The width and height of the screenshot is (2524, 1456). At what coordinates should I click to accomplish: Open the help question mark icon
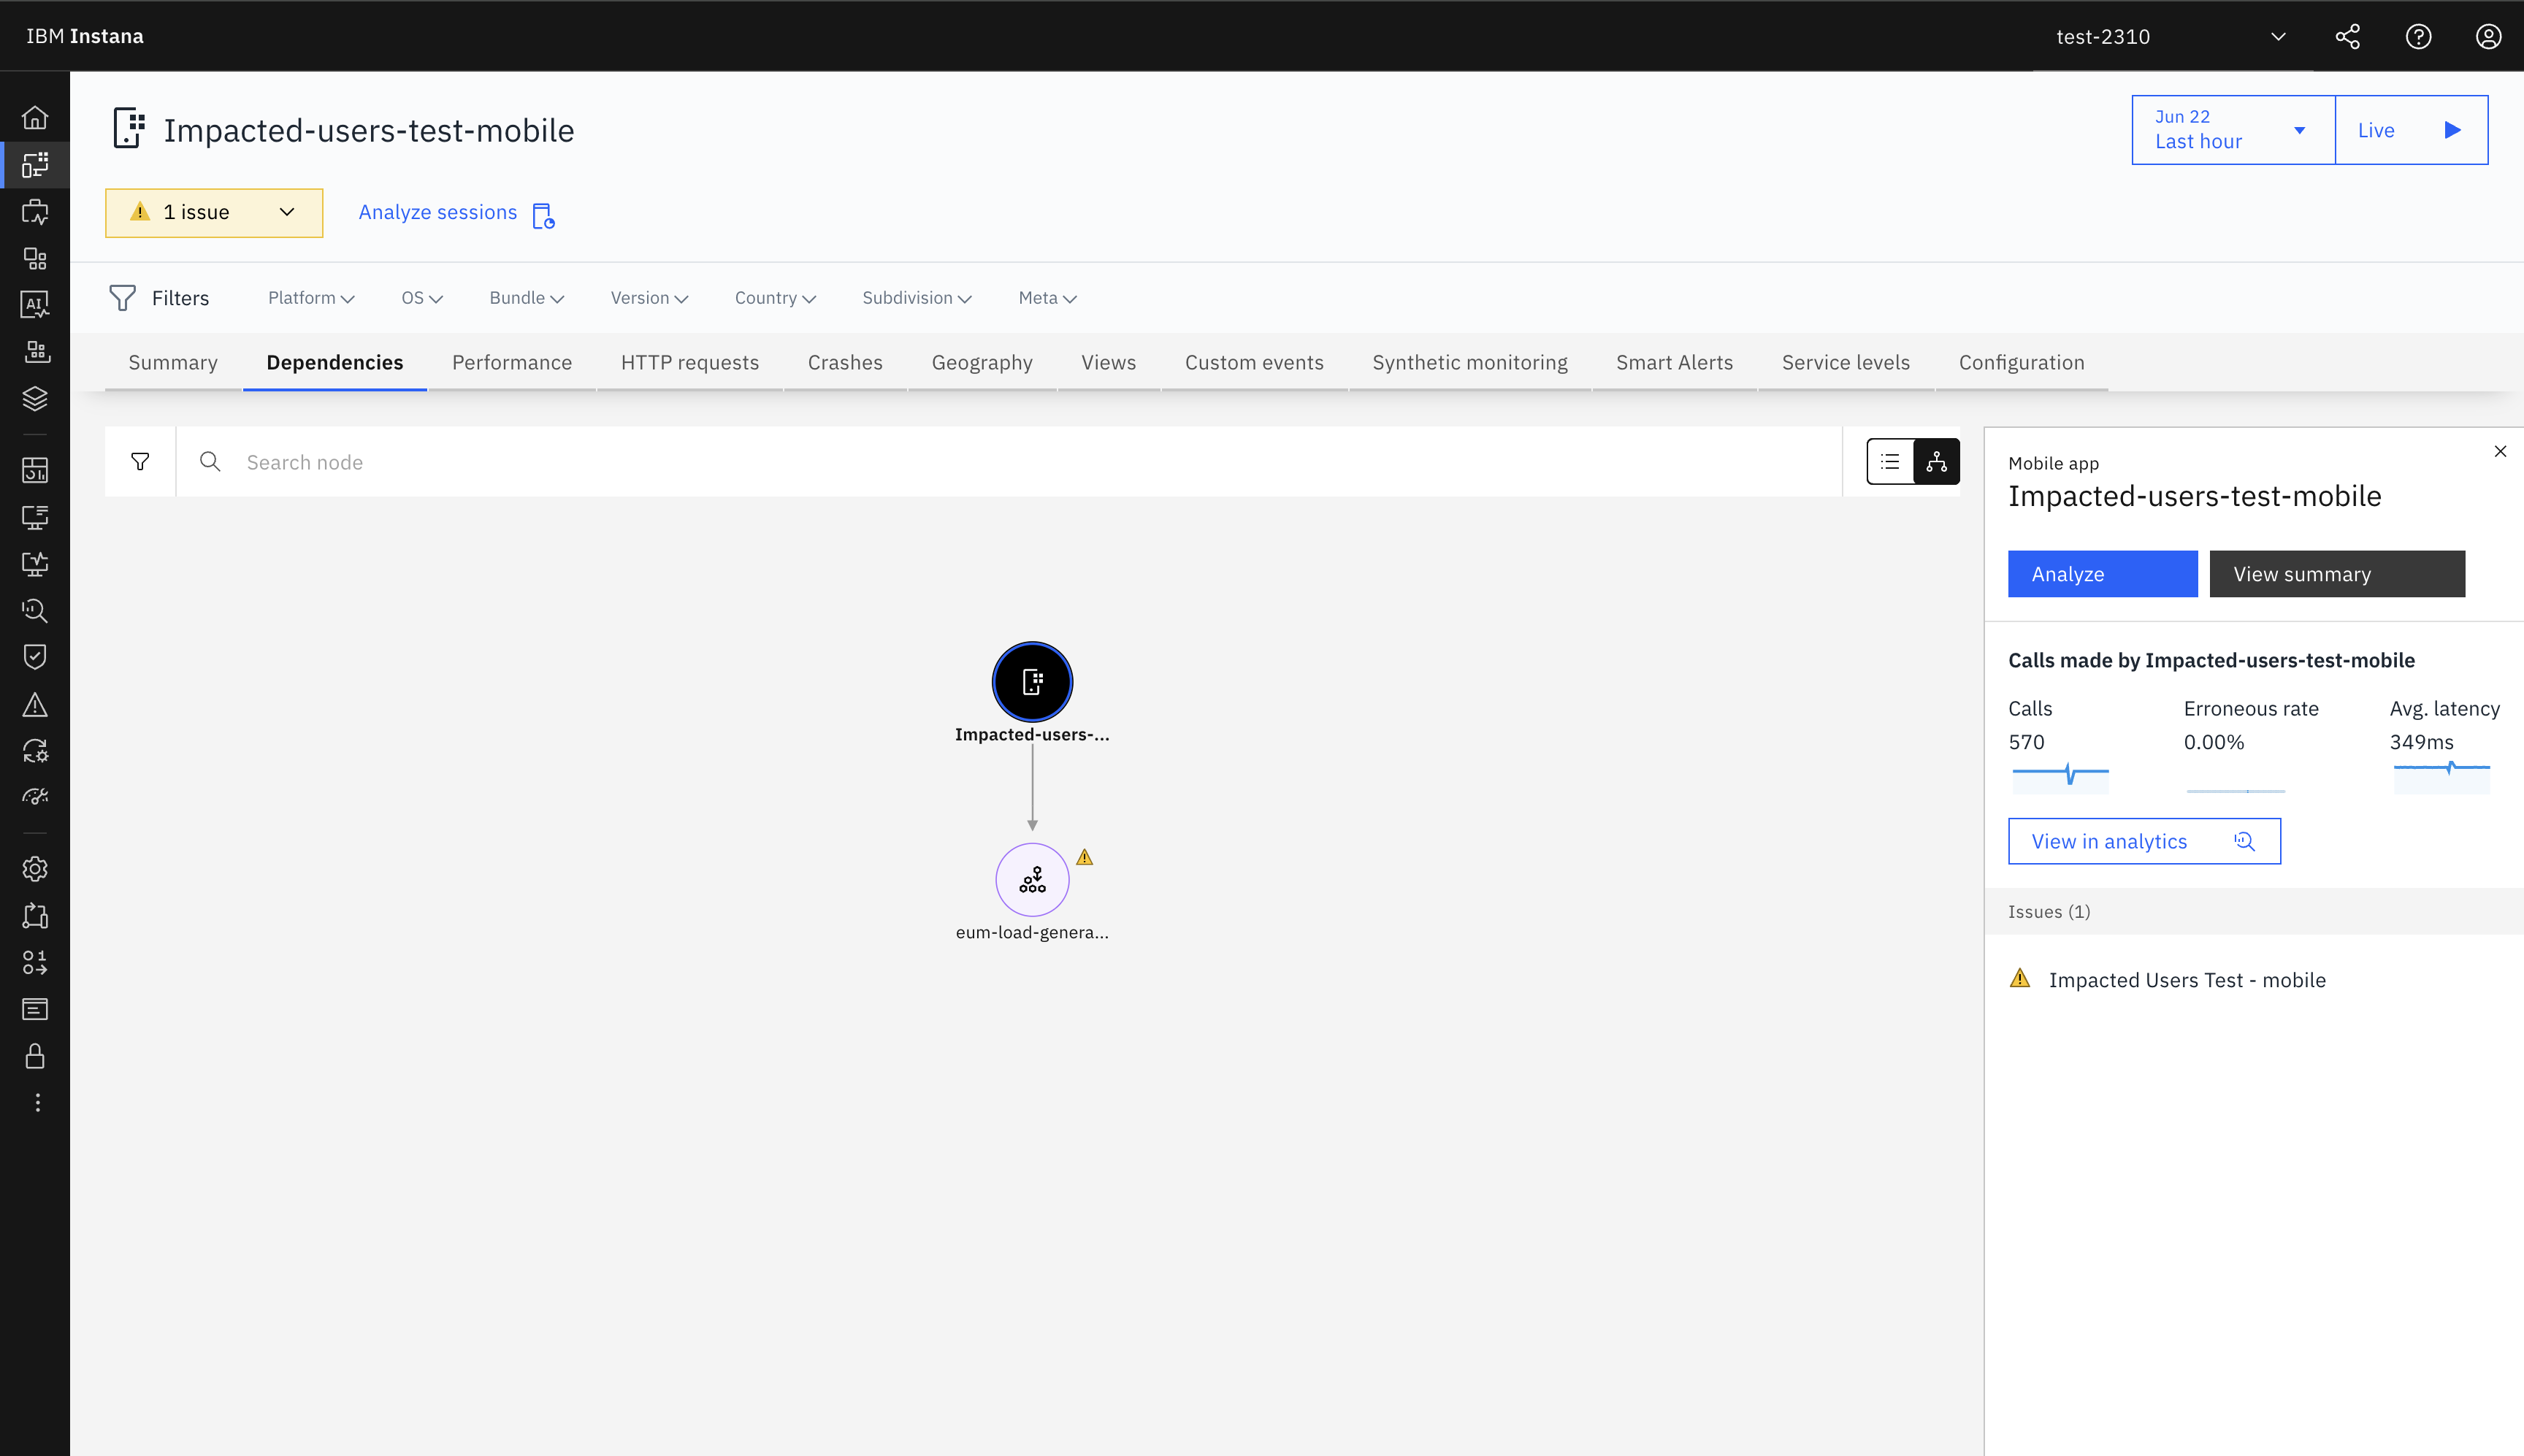2418,37
